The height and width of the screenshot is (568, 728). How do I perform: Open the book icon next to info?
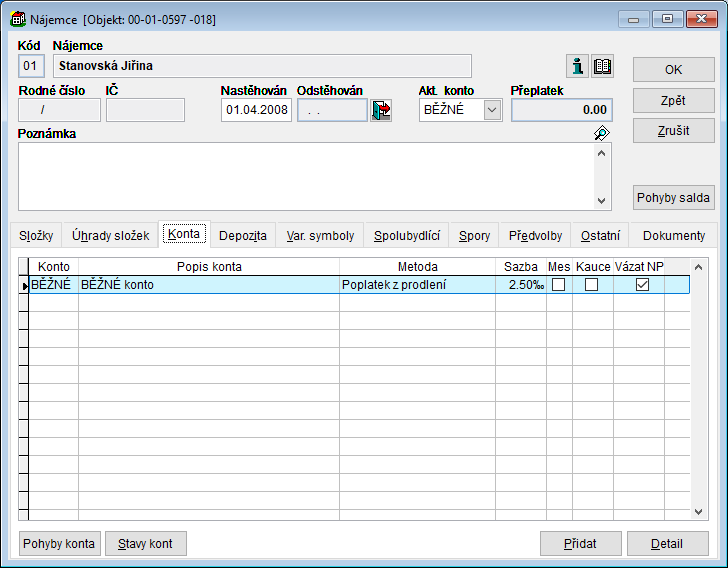coord(603,66)
